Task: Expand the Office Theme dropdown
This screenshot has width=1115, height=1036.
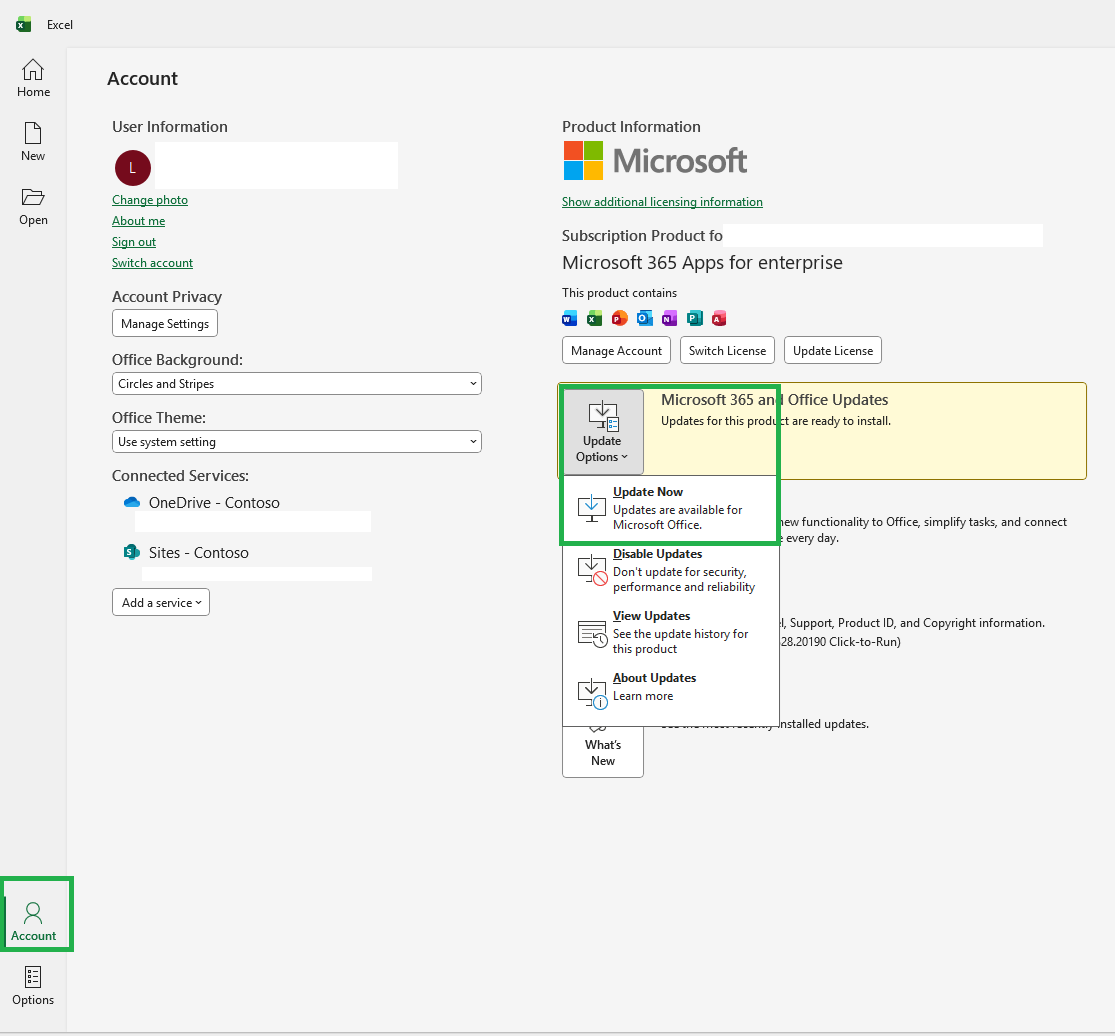Action: (297, 442)
